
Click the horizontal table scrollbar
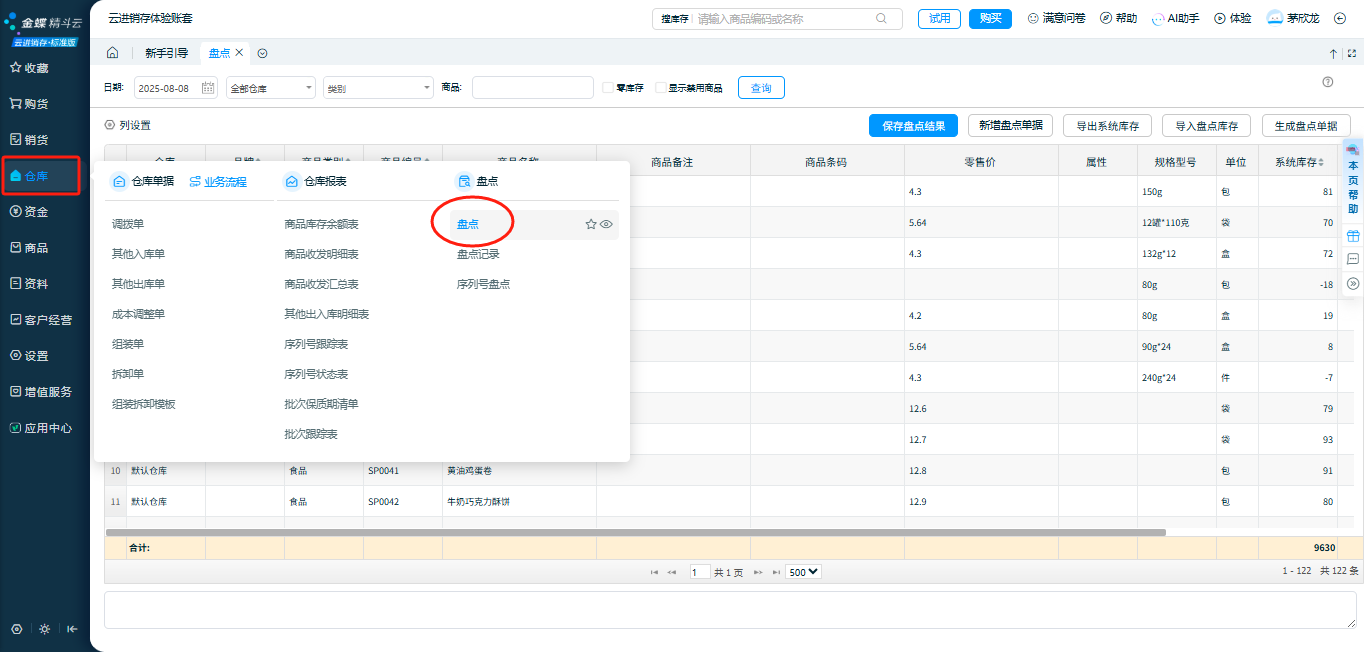pyautogui.click(x=640, y=532)
